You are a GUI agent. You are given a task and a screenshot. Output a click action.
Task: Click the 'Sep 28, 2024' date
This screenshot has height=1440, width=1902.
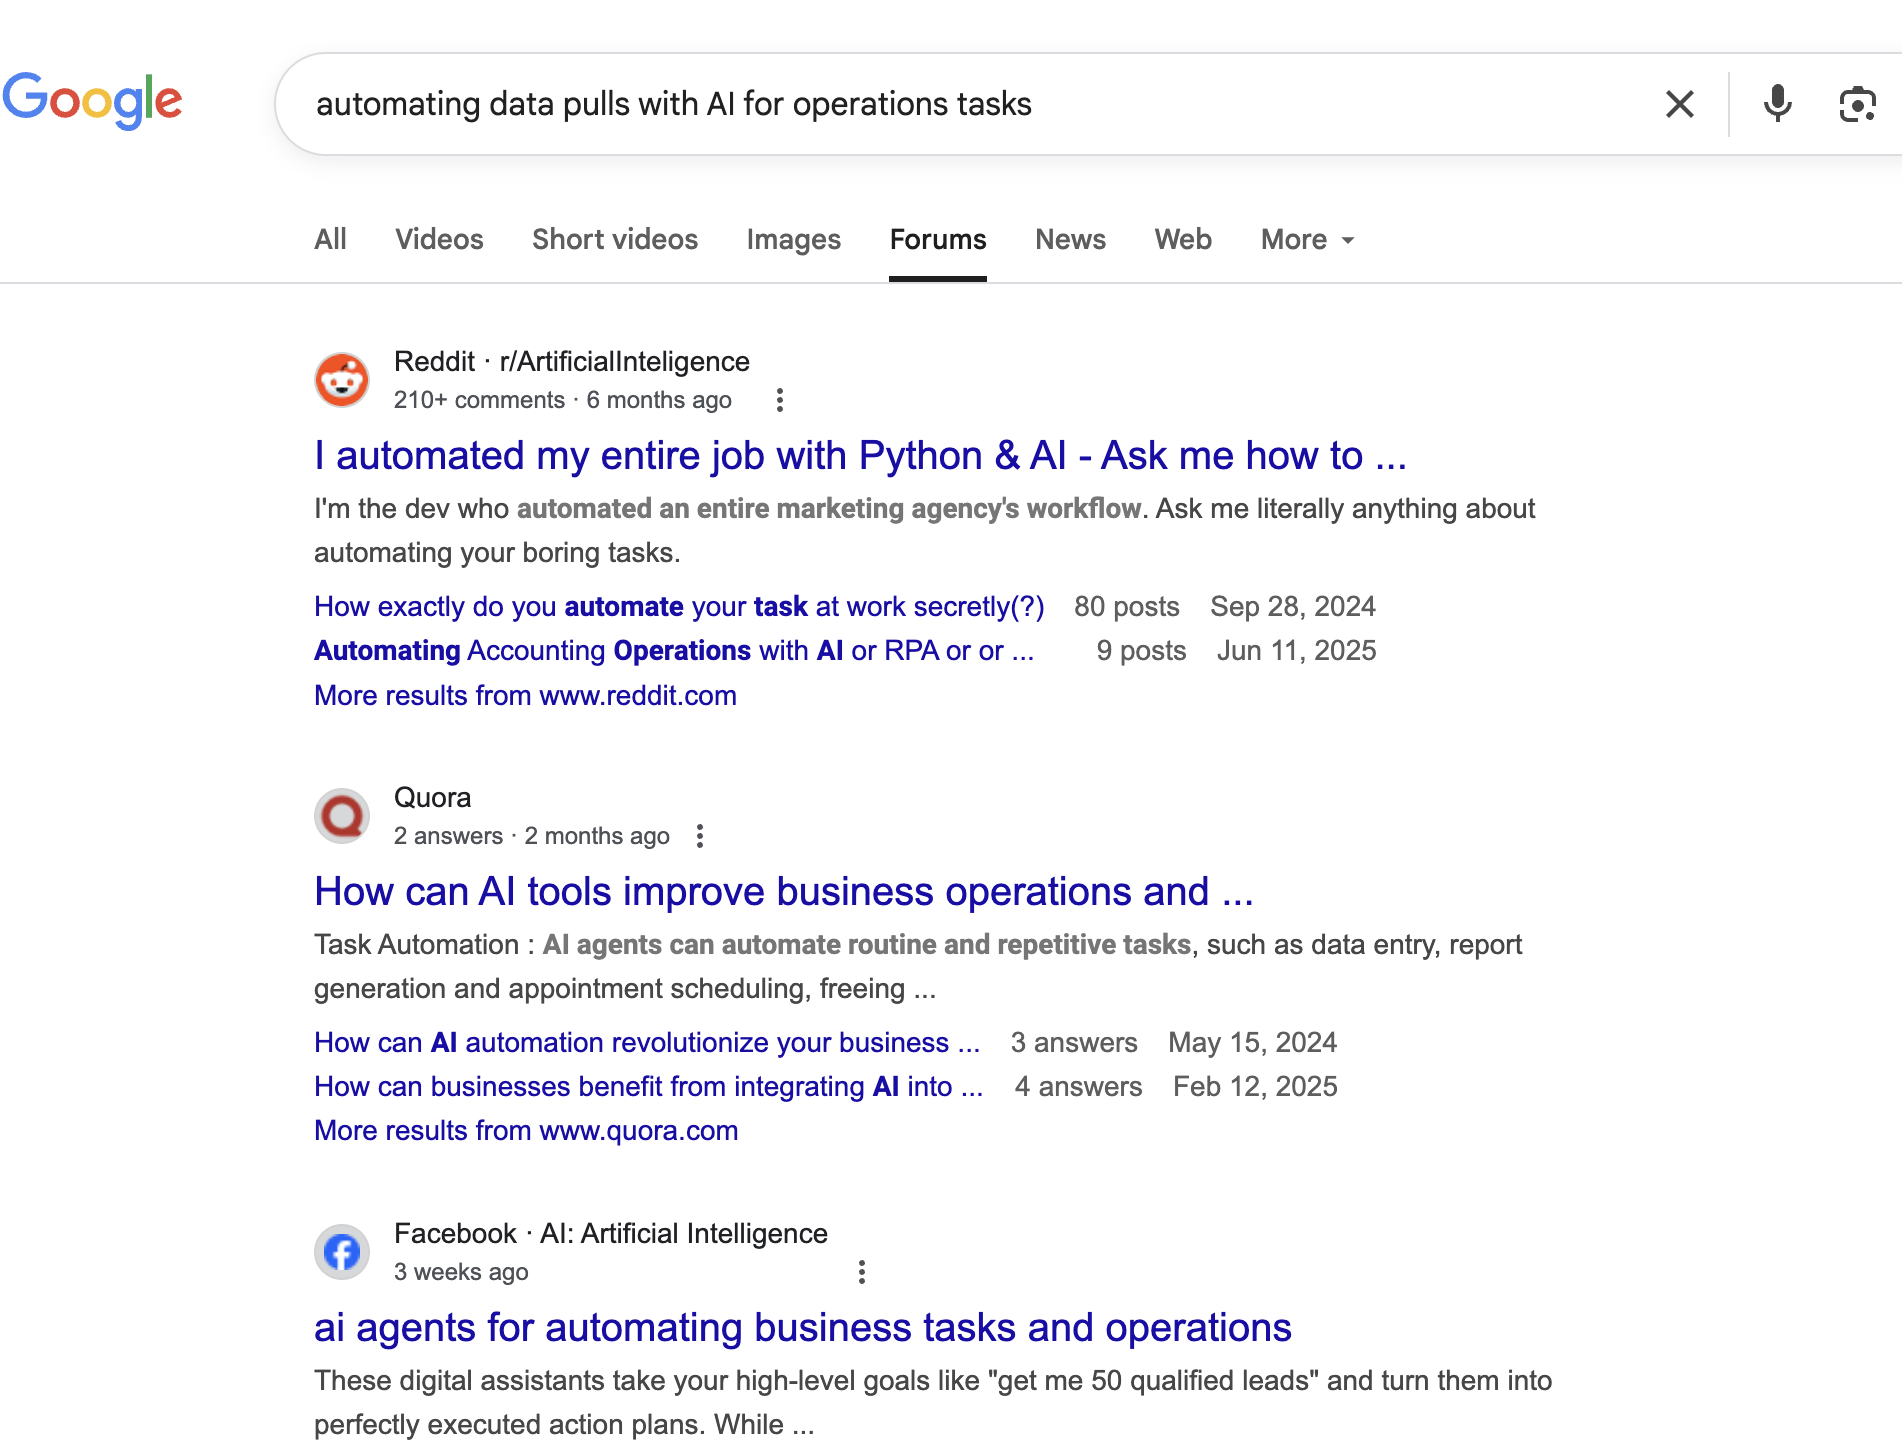click(1293, 607)
